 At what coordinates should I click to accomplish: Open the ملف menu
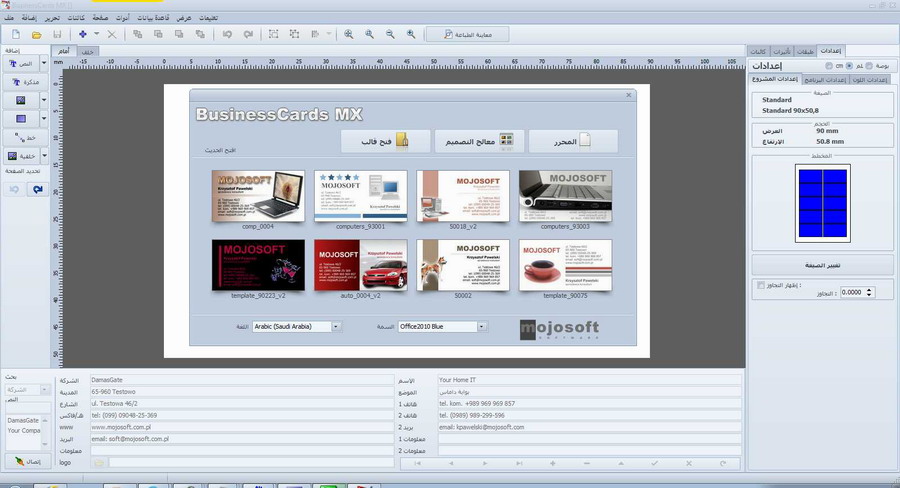pyautogui.click(x=9, y=18)
